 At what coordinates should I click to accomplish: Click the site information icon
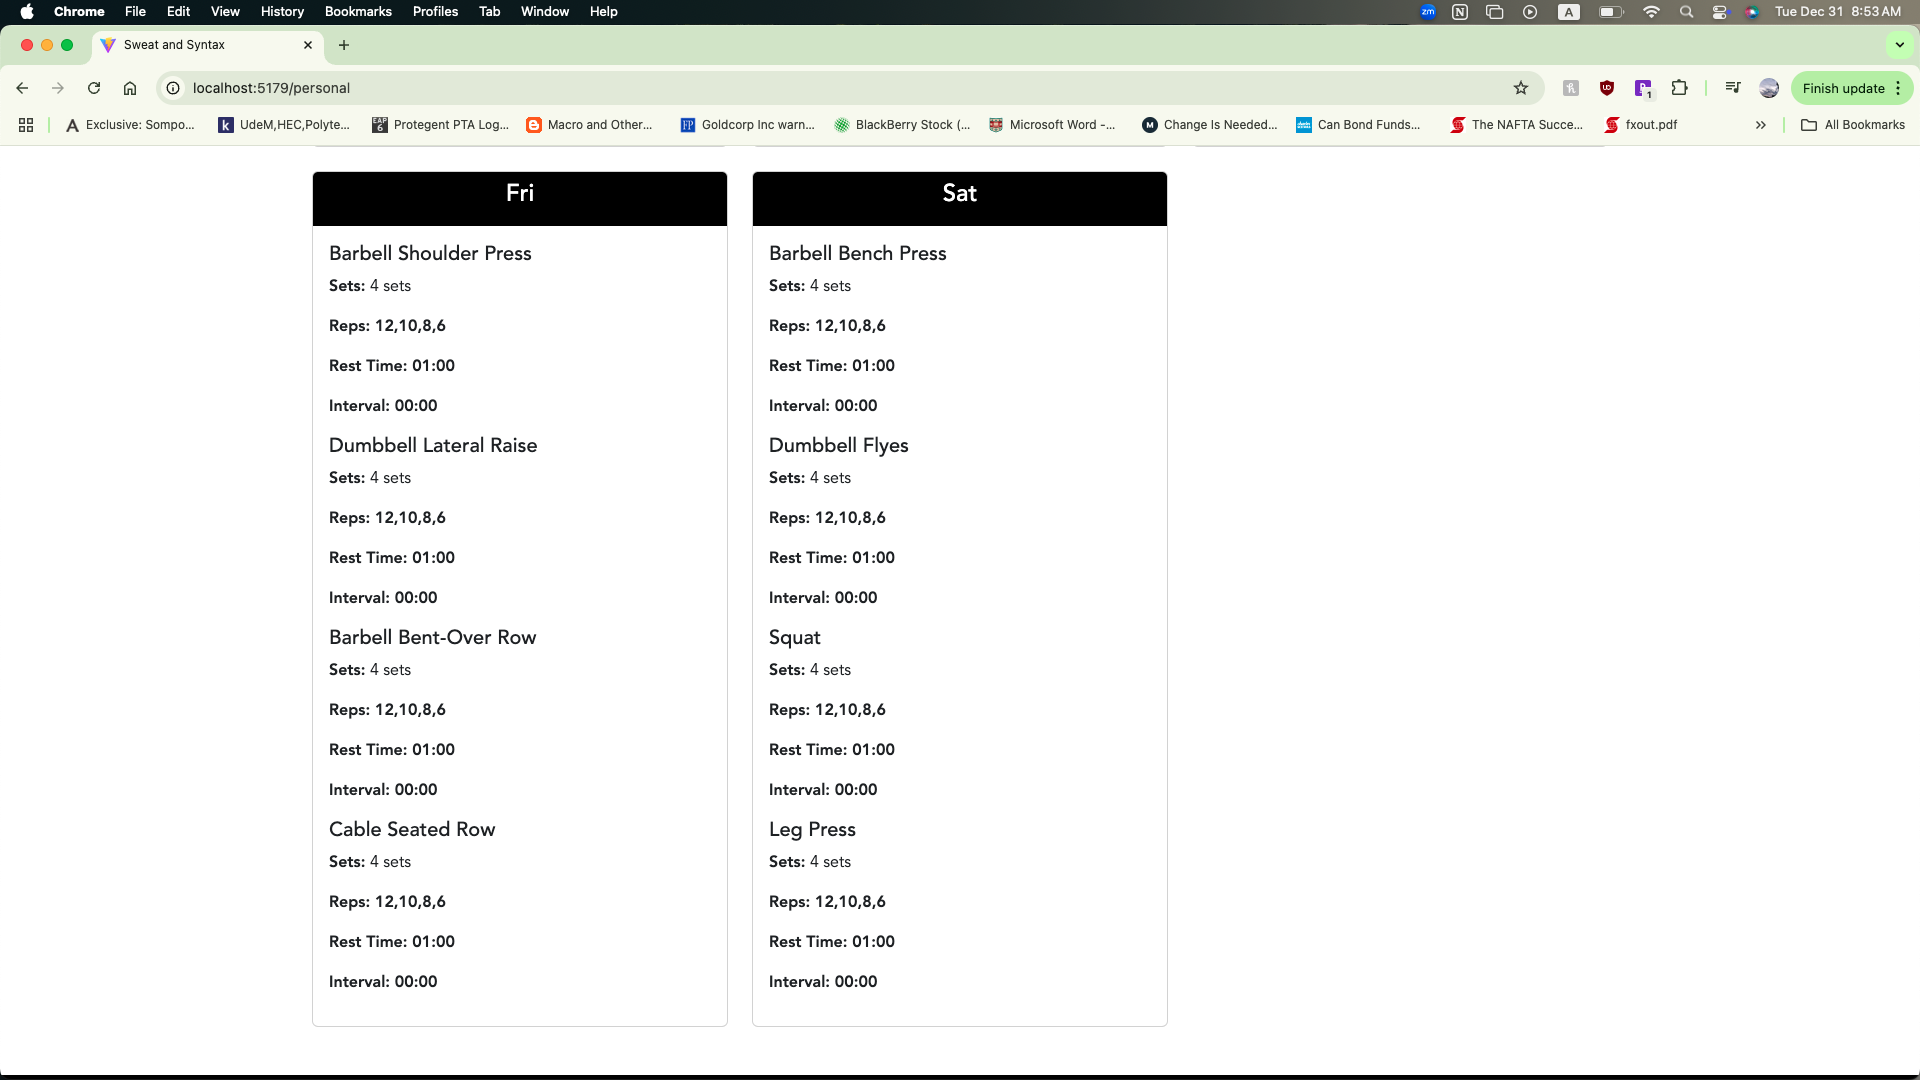point(173,88)
